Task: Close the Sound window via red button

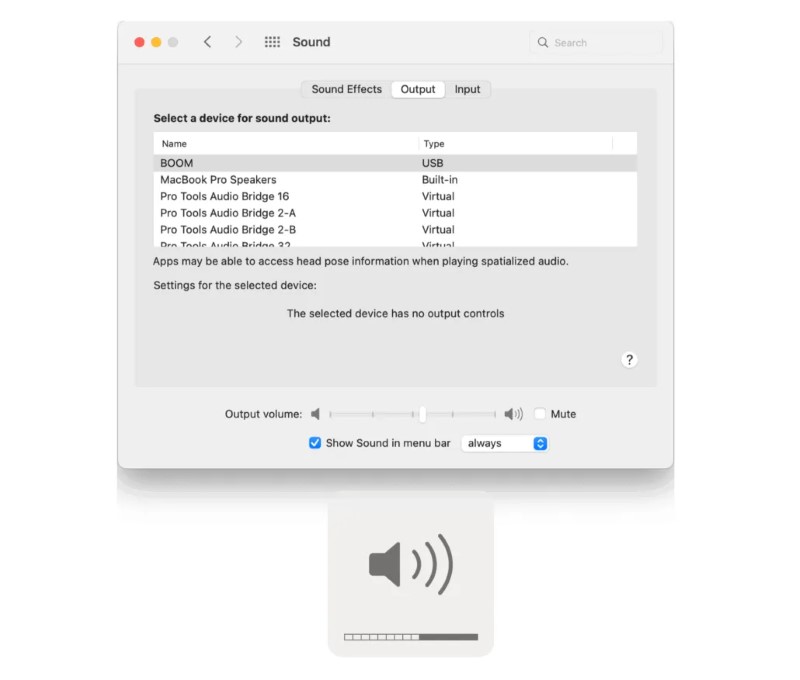Action: pos(139,42)
